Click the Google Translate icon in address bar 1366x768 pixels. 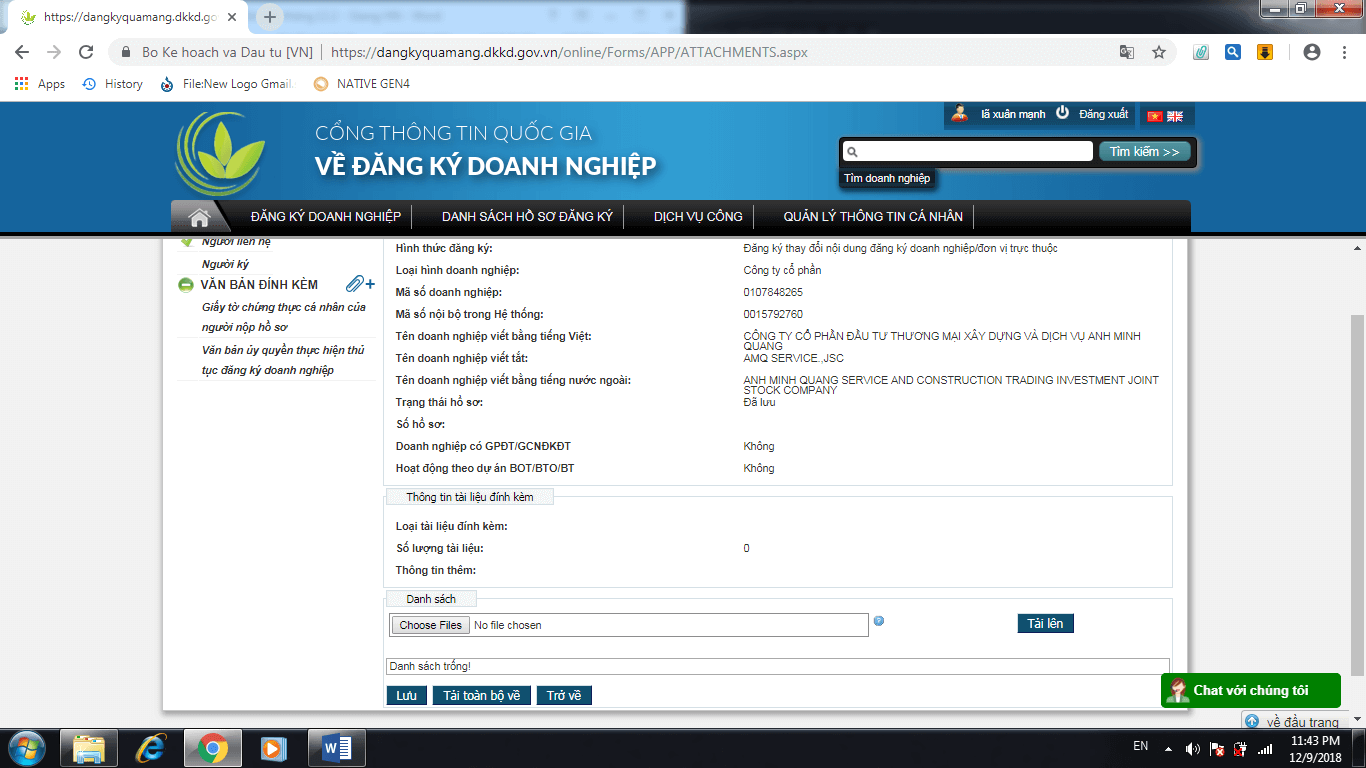click(x=1127, y=52)
